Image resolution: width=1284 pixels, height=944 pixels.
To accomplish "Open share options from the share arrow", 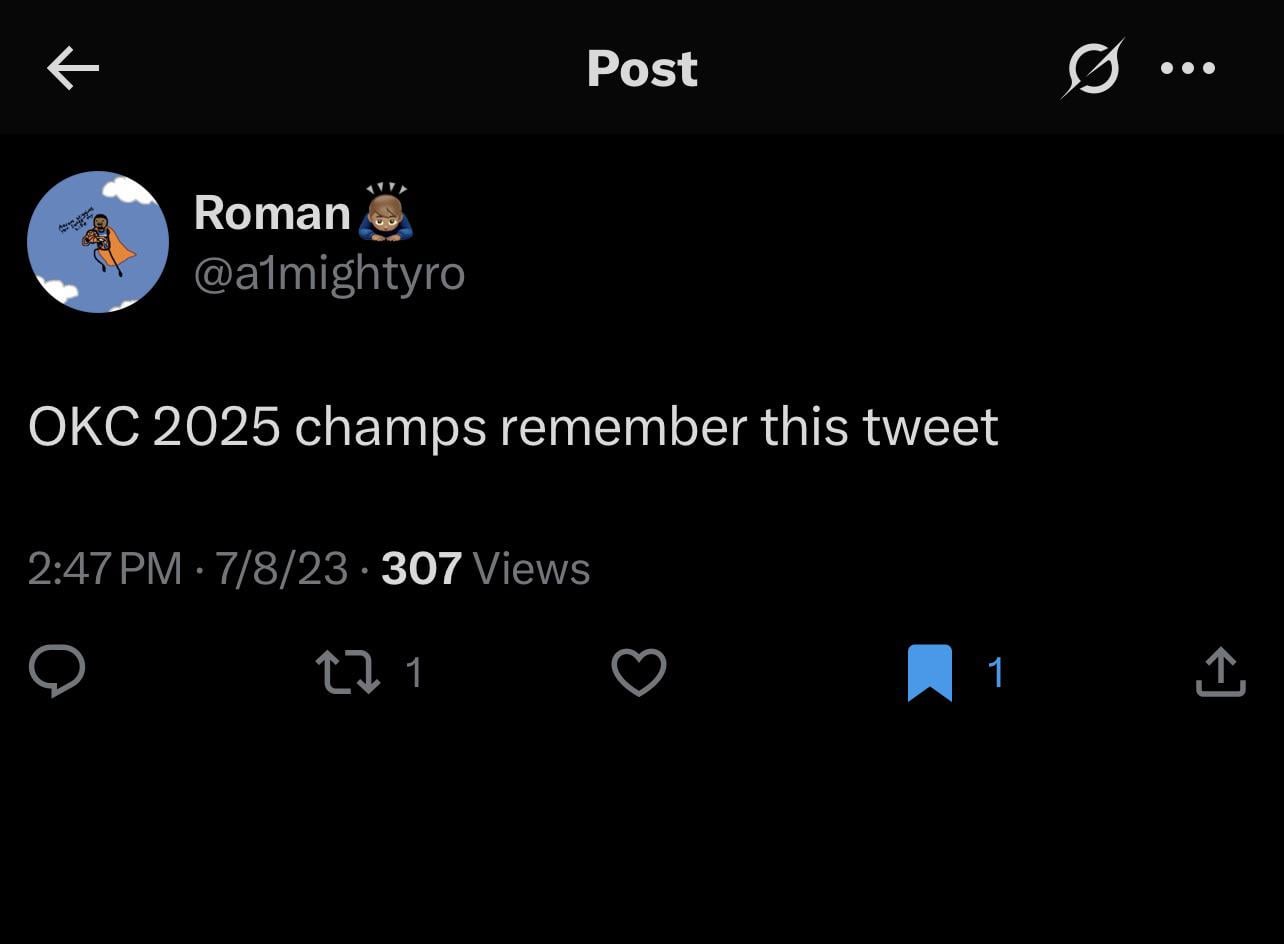I will tap(1220, 671).
